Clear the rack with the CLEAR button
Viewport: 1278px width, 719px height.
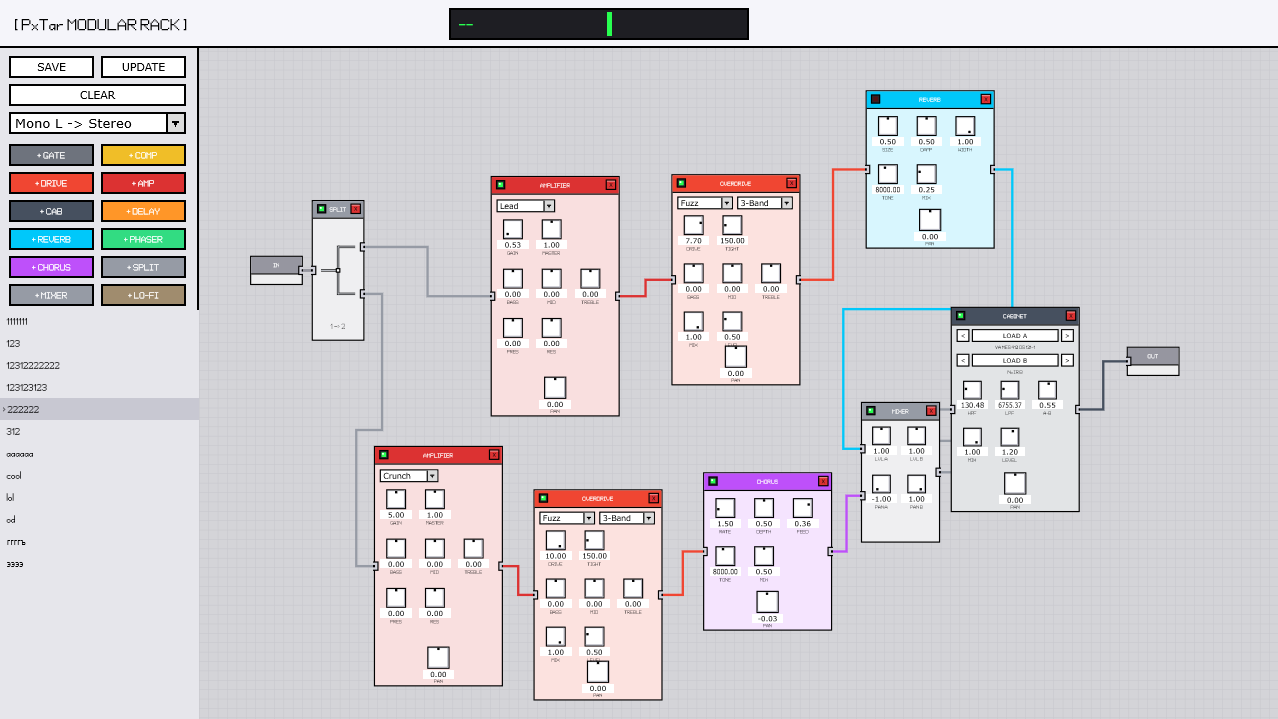click(x=97, y=95)
